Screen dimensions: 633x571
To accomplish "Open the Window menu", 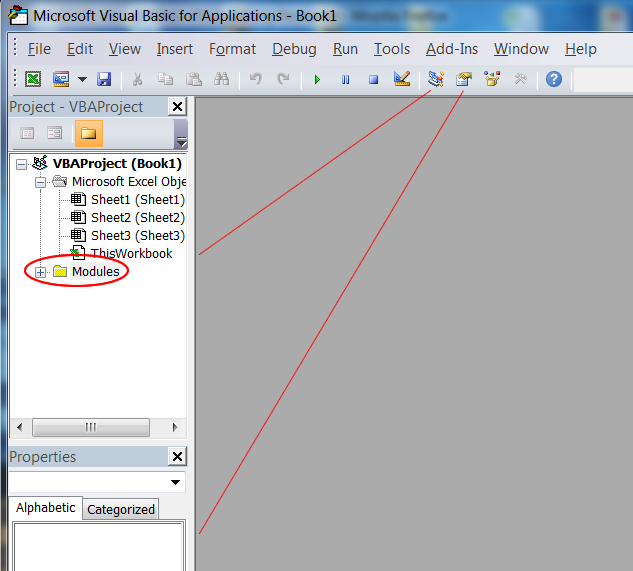I will [x=521, y=49].
